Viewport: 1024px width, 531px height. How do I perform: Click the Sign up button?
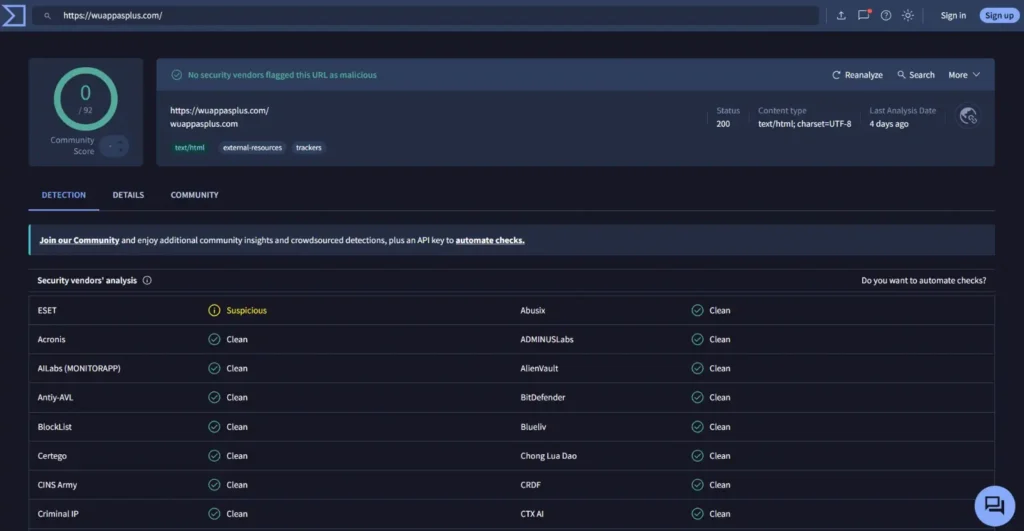point(999,16)
